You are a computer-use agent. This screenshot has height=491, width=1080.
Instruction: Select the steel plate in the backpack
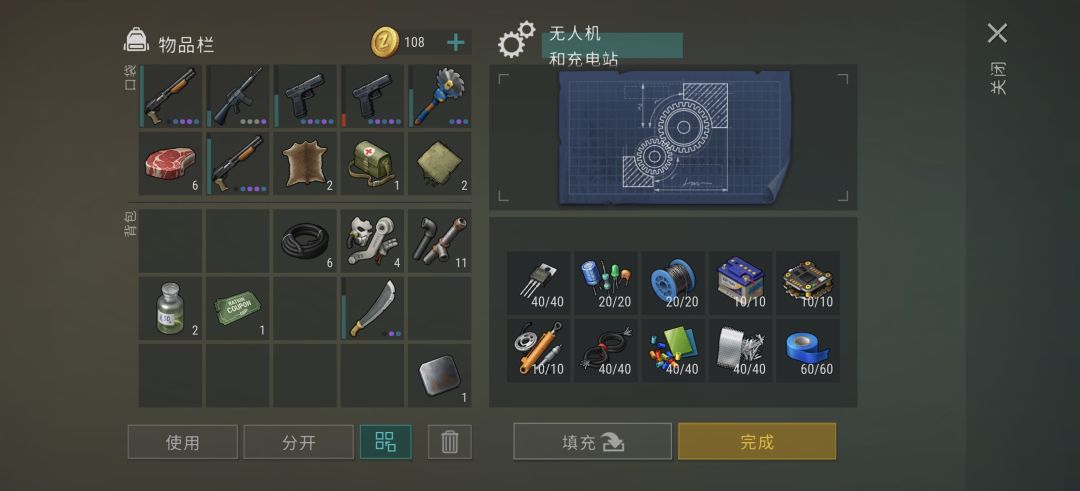(440, 376)
